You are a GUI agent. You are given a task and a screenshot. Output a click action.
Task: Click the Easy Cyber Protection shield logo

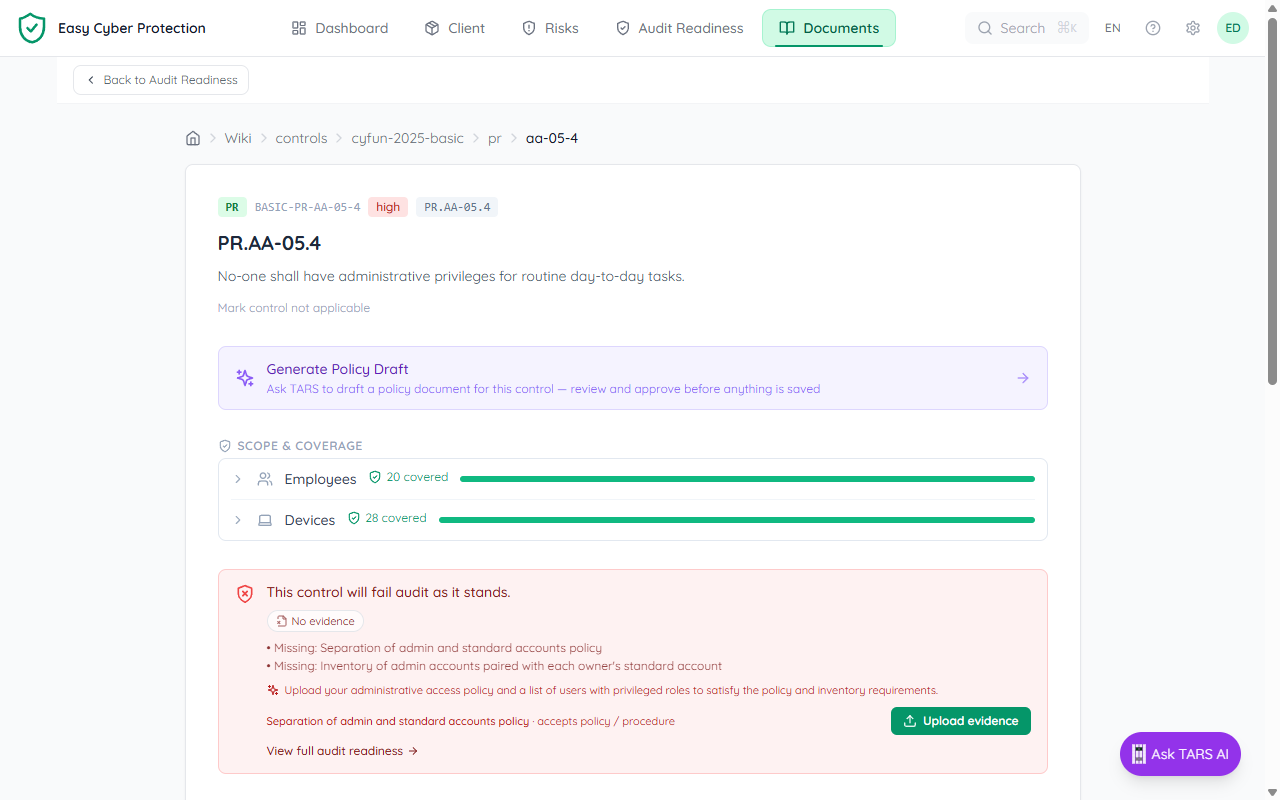pos(32,28)
